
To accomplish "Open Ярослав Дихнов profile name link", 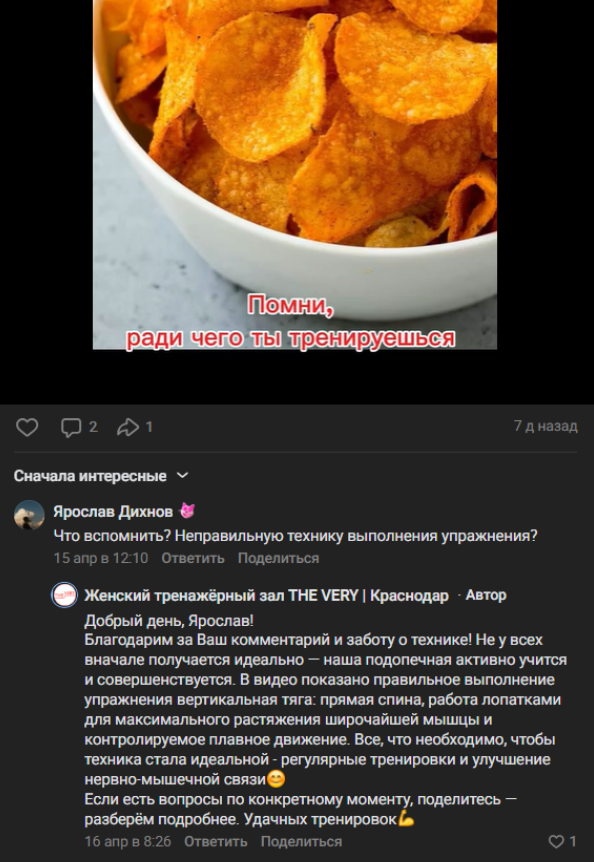I will click(113, 512).
